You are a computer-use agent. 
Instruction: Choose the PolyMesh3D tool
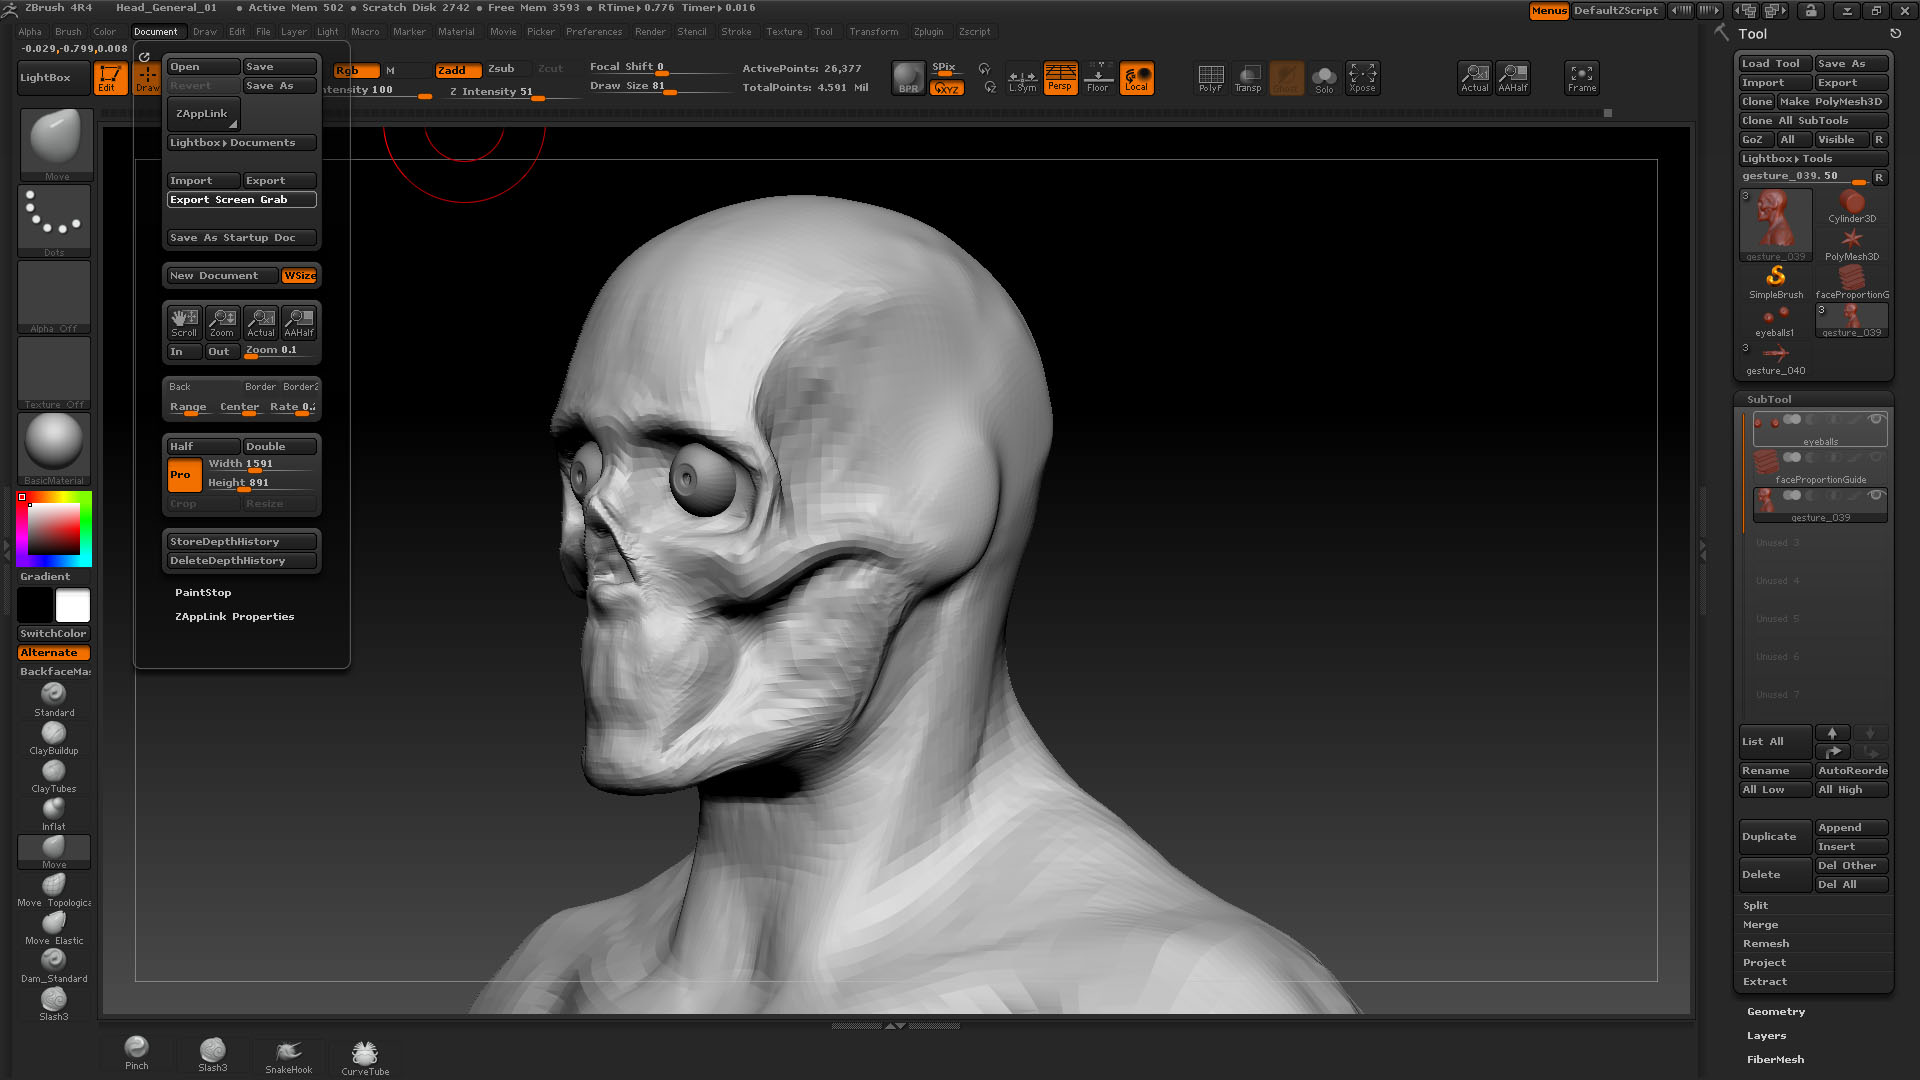pyautogui.click(x=1852, y=244)
